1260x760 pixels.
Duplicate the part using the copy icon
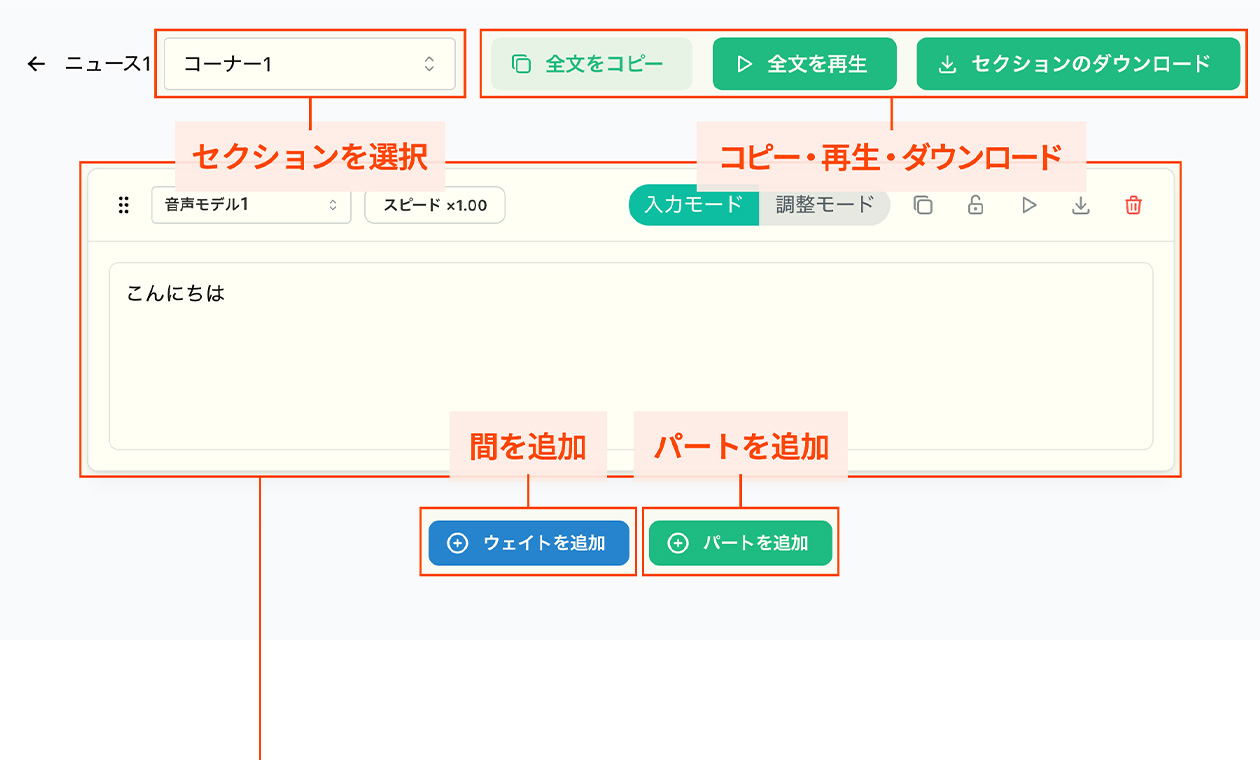click(923, 206)
